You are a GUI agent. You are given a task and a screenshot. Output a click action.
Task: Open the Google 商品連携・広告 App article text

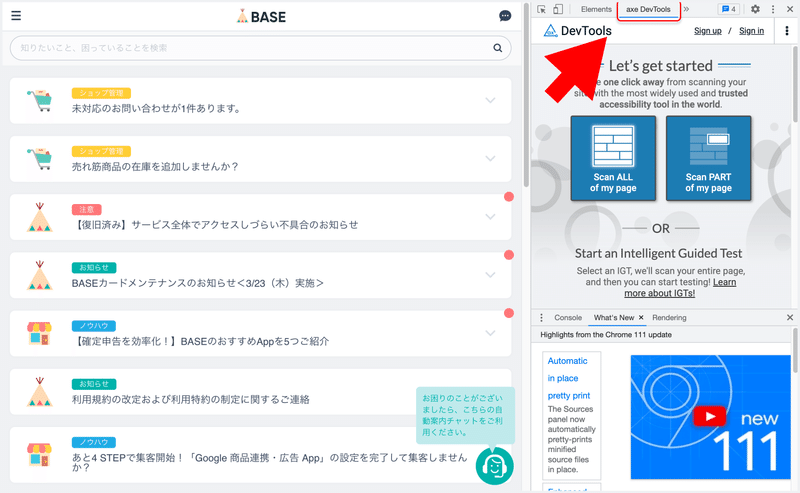coord(269,462)
